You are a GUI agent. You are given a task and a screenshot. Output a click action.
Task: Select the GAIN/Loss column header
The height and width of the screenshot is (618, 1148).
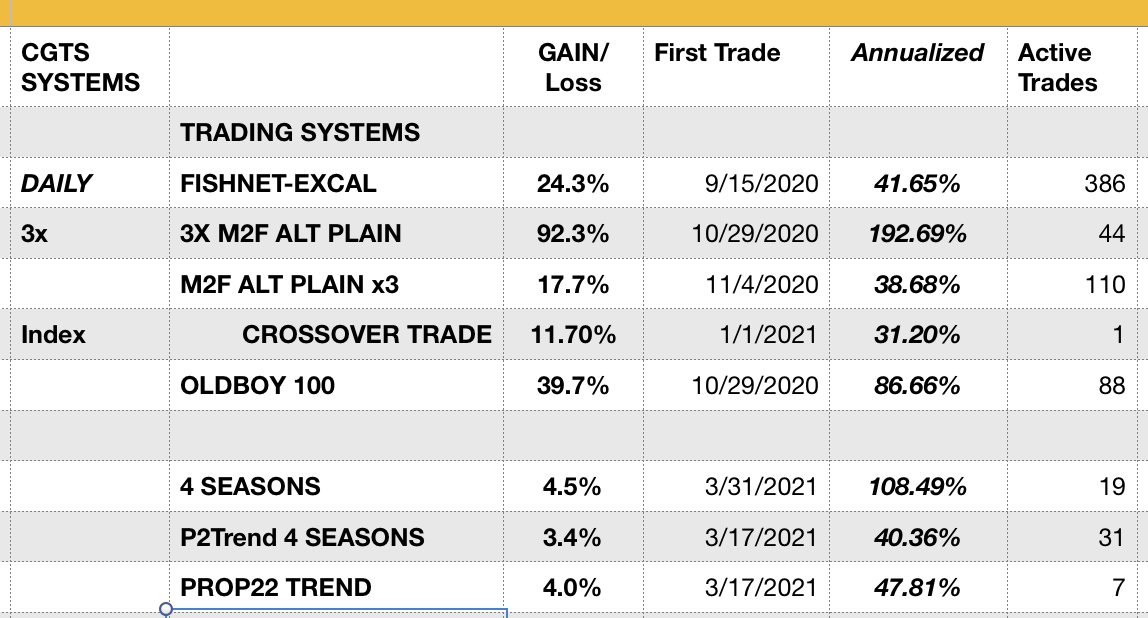click(573, 68)
